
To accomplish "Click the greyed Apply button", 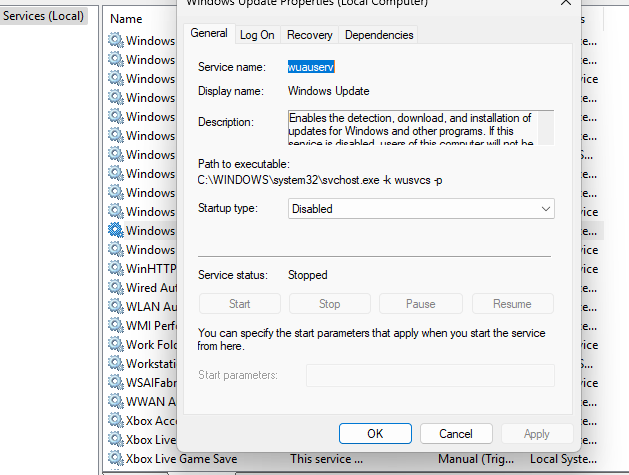I will (x=537, y=434).
